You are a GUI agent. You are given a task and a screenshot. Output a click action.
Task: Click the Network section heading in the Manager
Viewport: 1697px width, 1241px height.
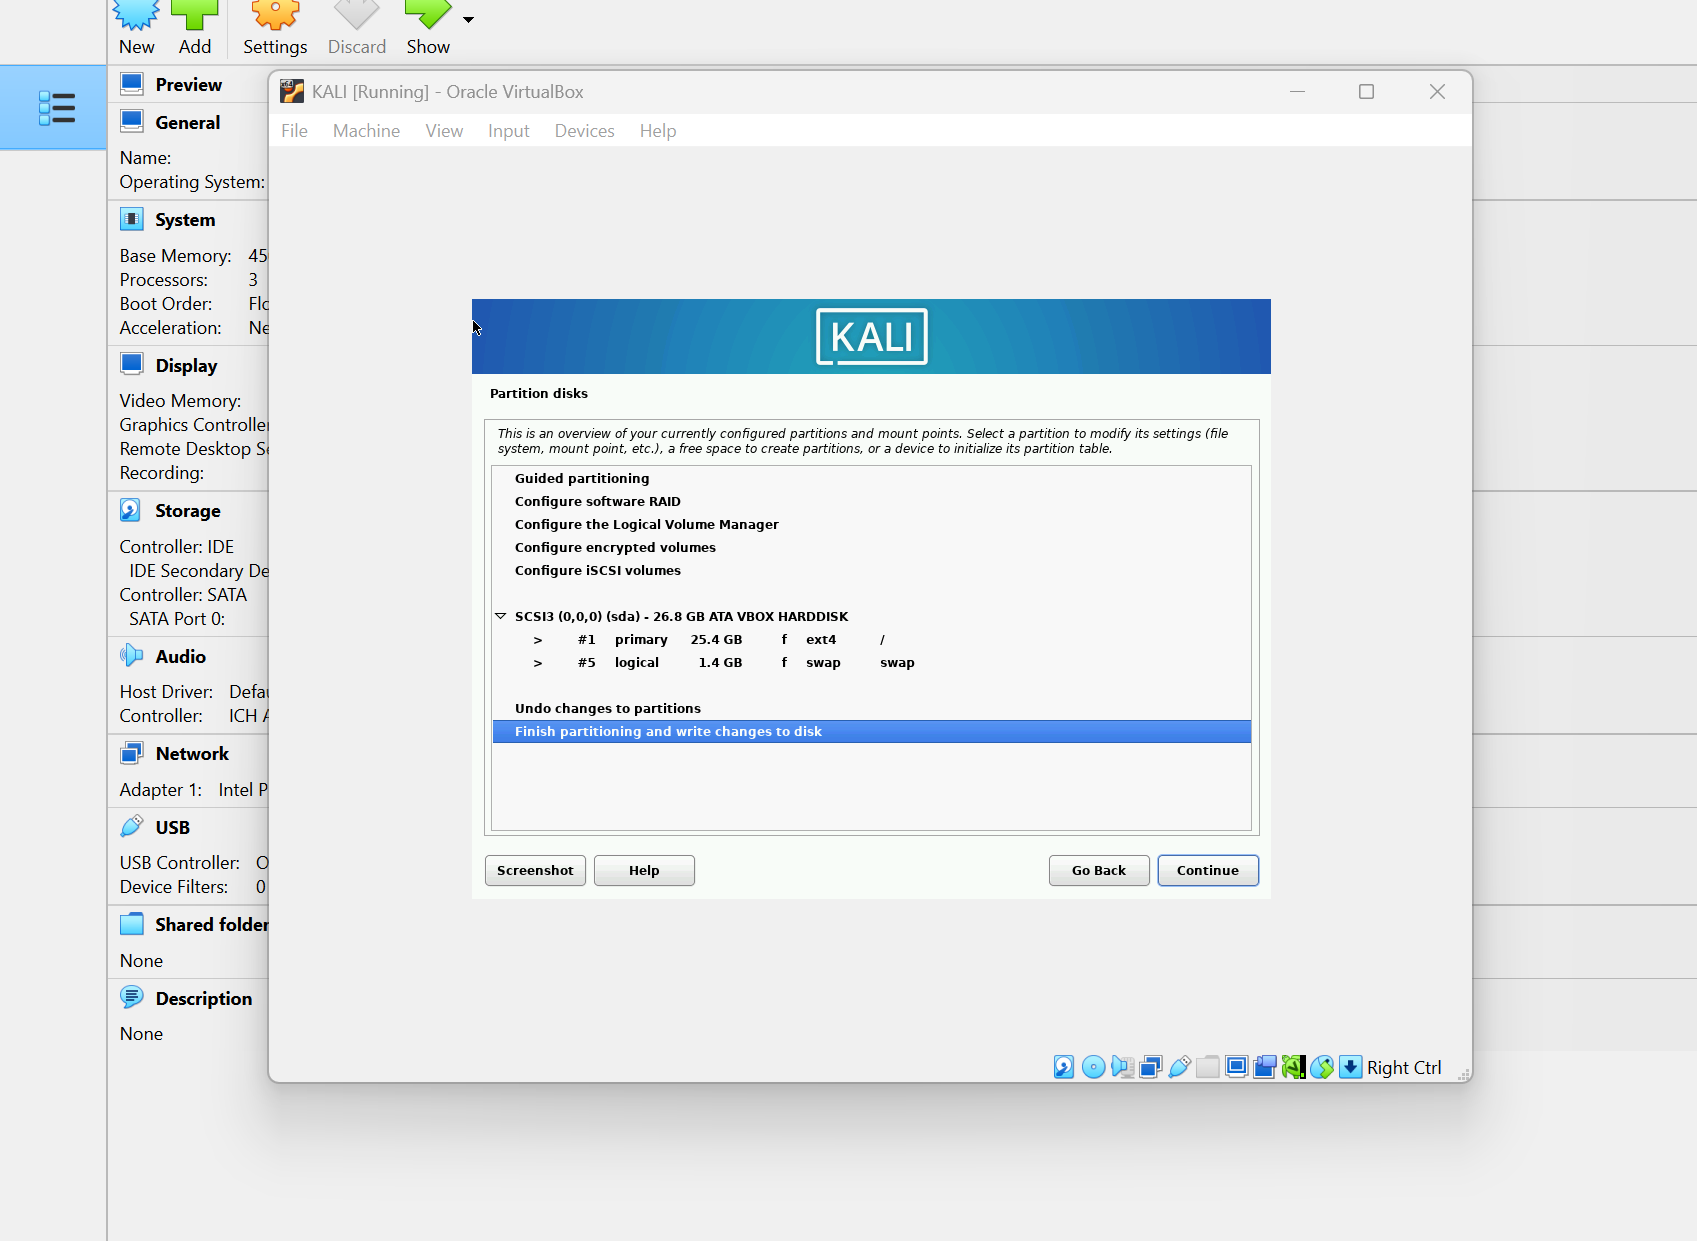[192, 754]
